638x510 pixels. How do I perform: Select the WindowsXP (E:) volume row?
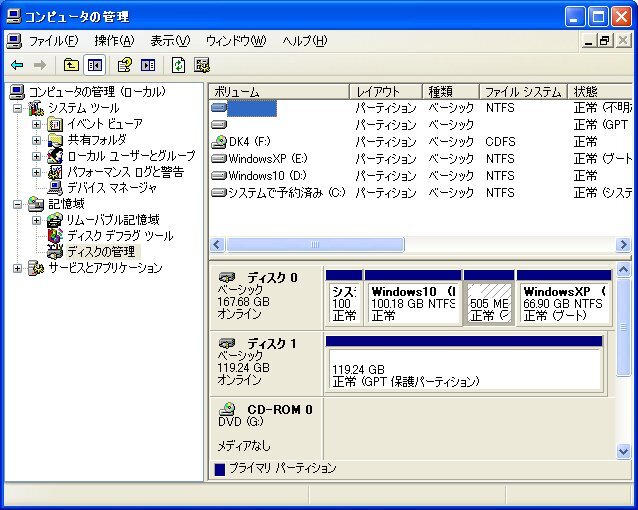(267, 159)
